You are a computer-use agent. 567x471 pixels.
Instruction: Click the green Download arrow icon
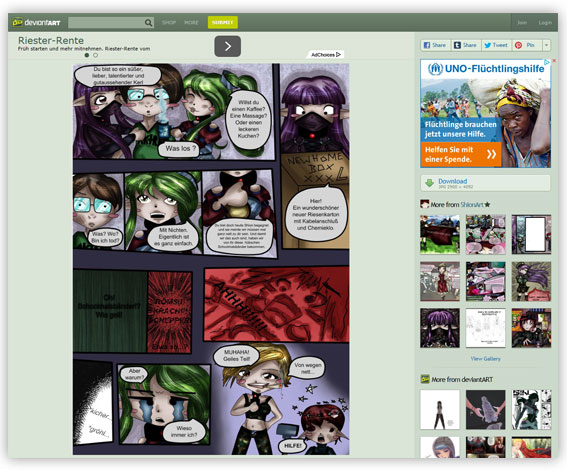[429, 183]
